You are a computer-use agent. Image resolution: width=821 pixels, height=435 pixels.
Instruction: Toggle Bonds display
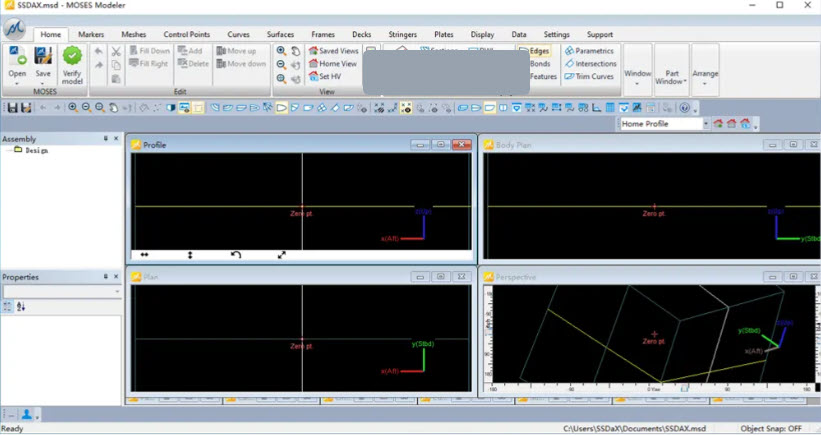540,64
